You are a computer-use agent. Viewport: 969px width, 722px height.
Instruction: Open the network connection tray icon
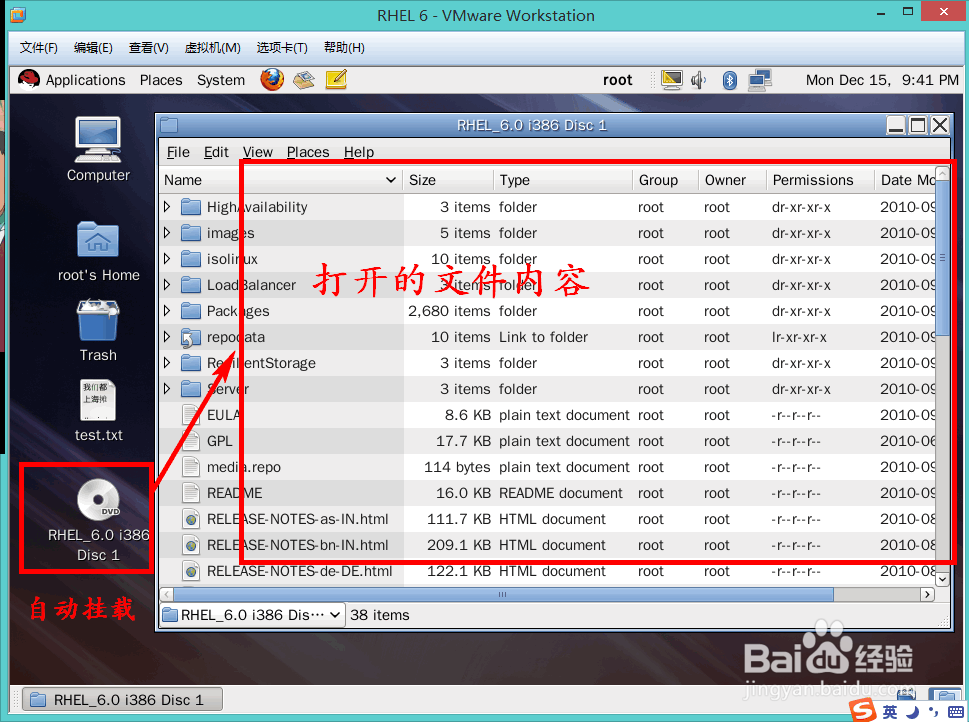coord(760,80)
